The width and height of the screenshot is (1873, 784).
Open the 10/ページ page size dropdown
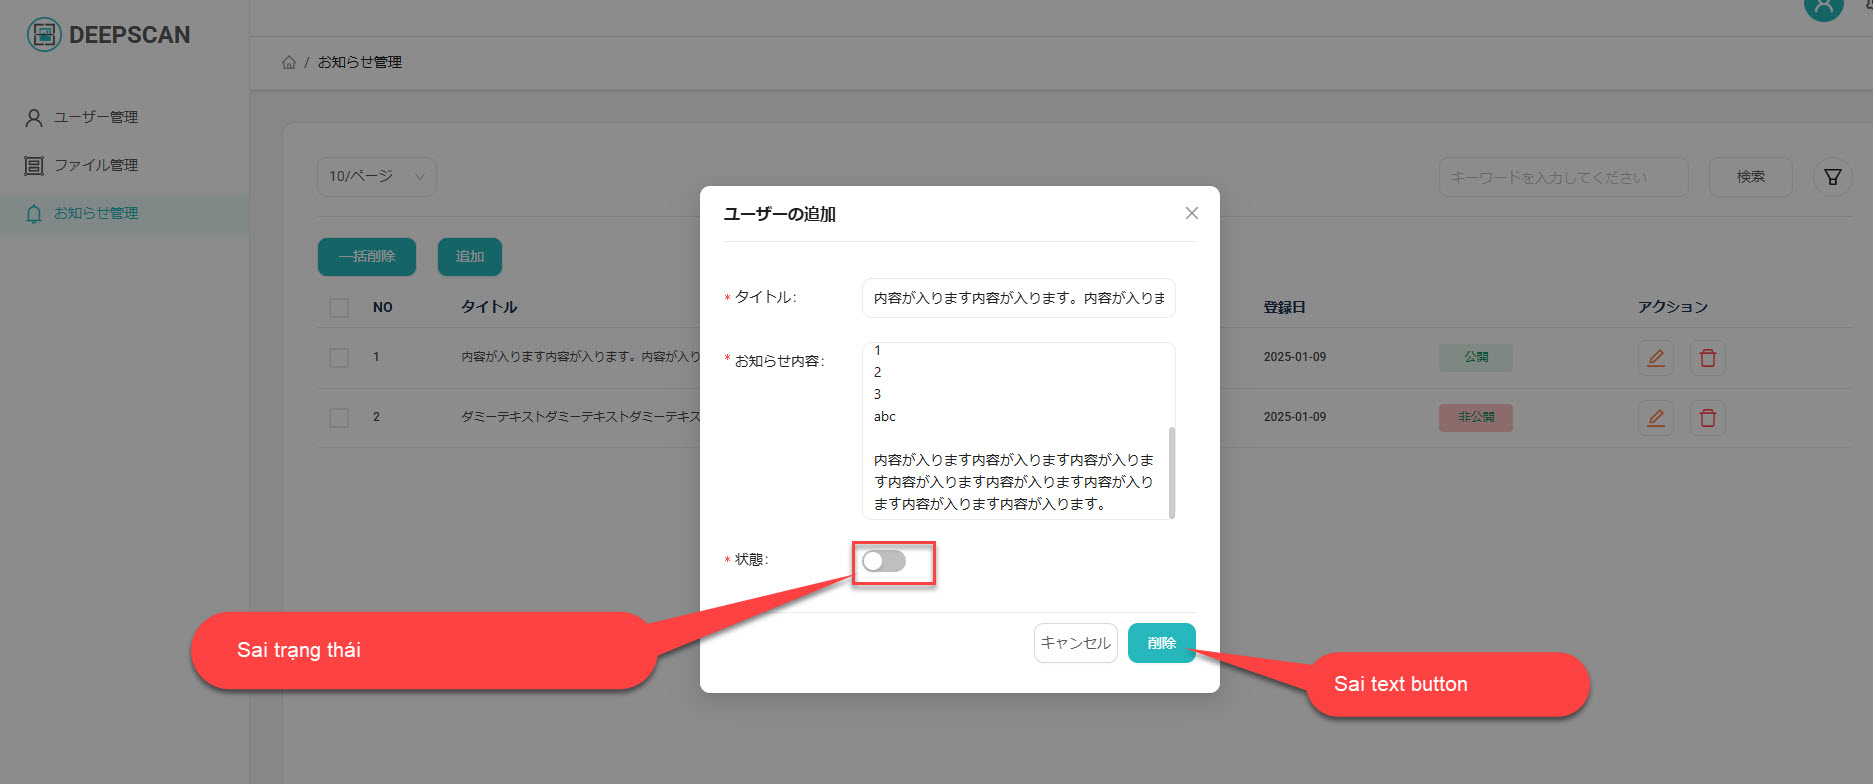pos(376,176)
